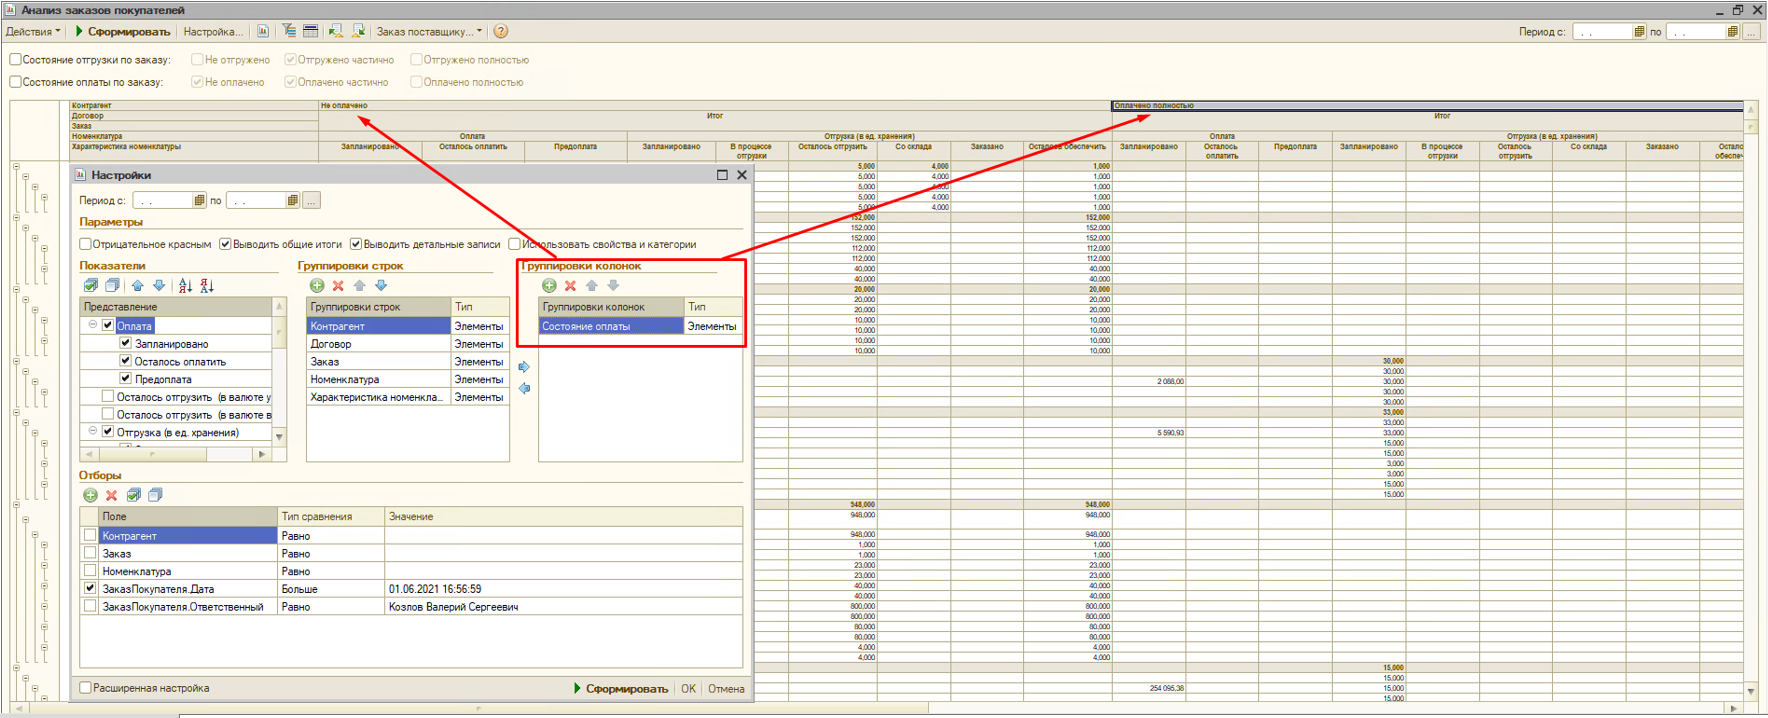This screenshot has width=1768, height=718.
Task: Move row grouping up
Action: click(x=360, y=286)
